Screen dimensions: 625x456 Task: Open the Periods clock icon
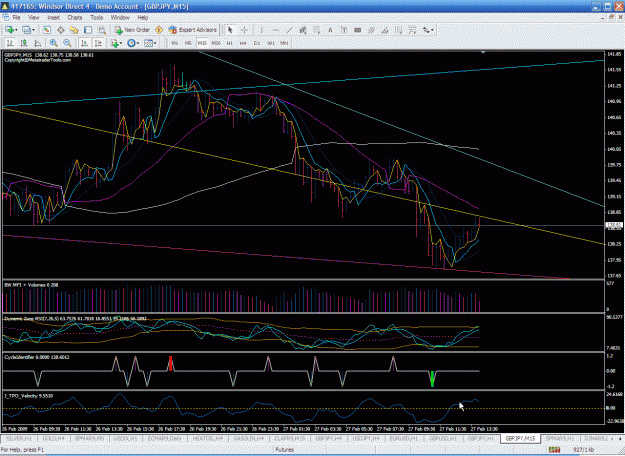[131, 43]
